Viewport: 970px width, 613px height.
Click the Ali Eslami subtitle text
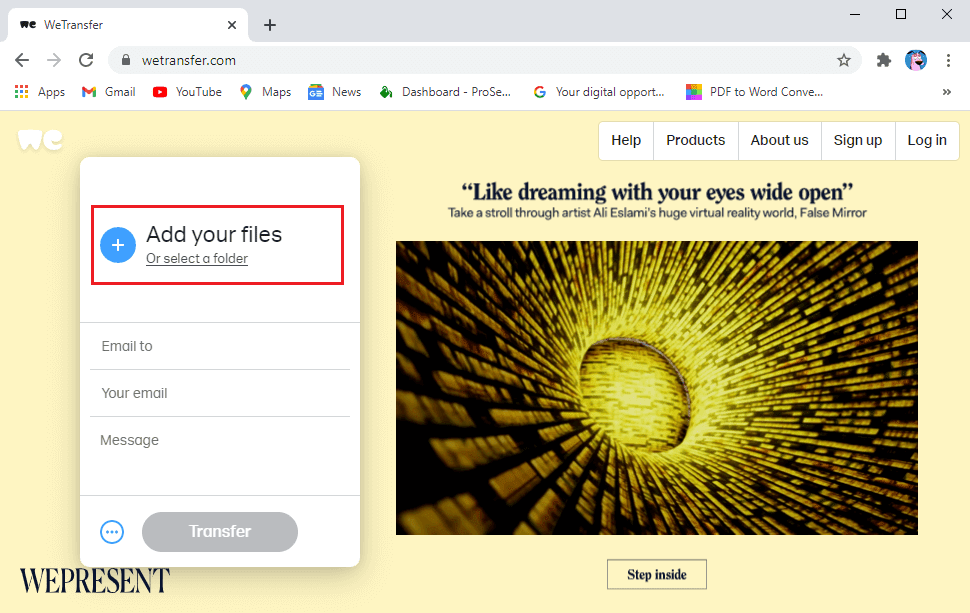coord(657,213)
